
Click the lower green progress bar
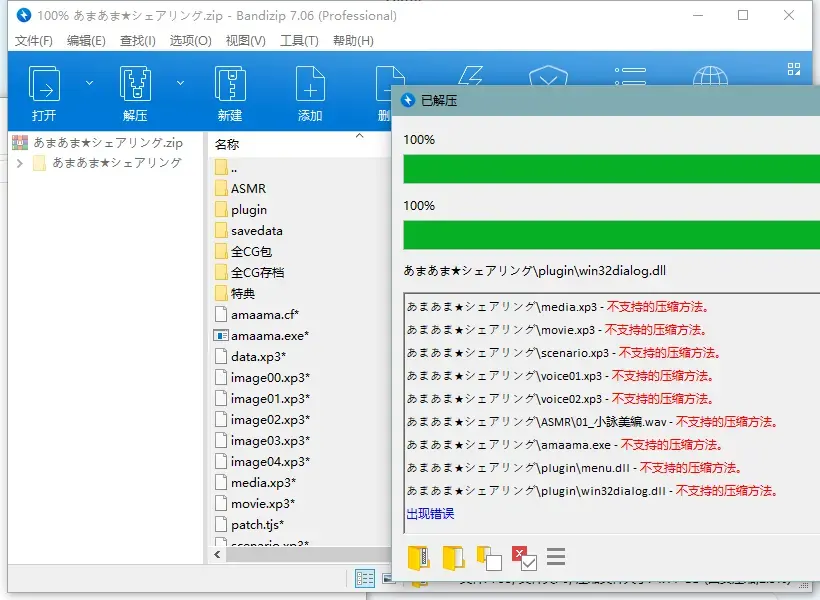(611, 235)
